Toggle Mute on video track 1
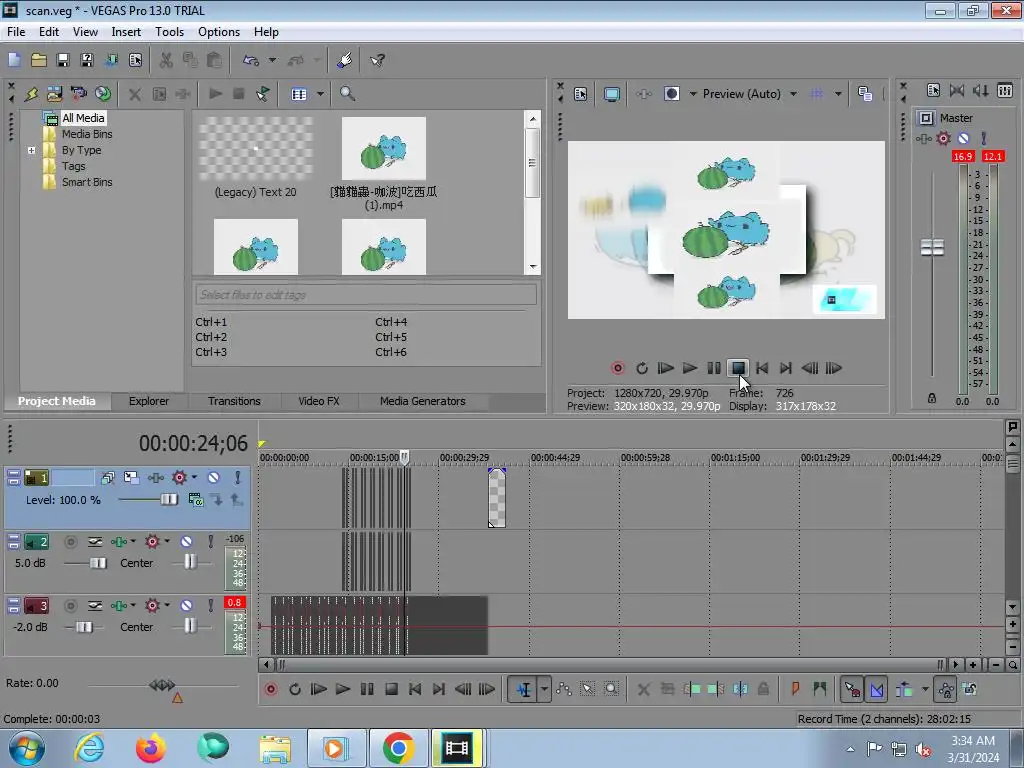Viewport: 1024px width, 768px height. click(214, 477)
